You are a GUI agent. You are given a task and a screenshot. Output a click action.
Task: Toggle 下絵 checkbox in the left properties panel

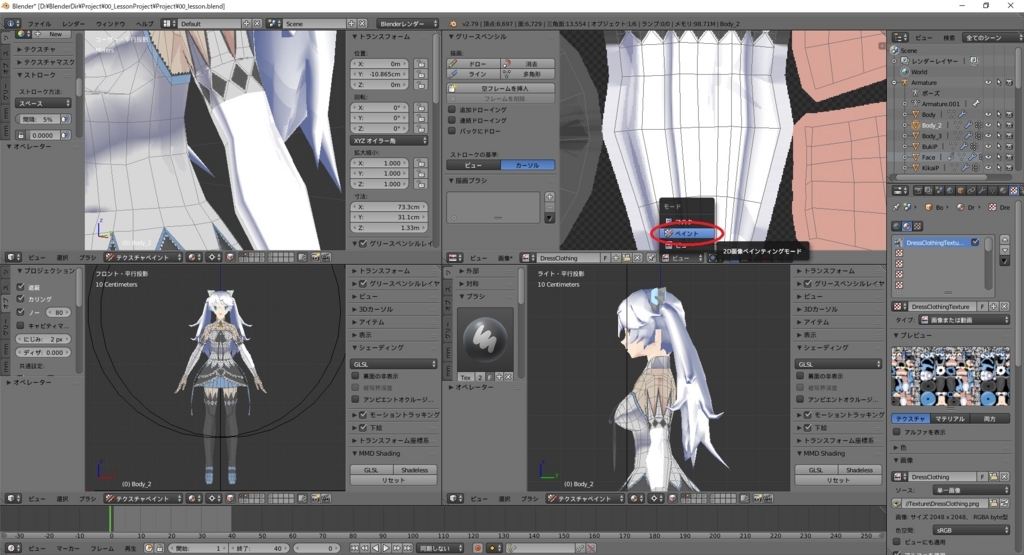pyautogui.click(x=363, y=428)
